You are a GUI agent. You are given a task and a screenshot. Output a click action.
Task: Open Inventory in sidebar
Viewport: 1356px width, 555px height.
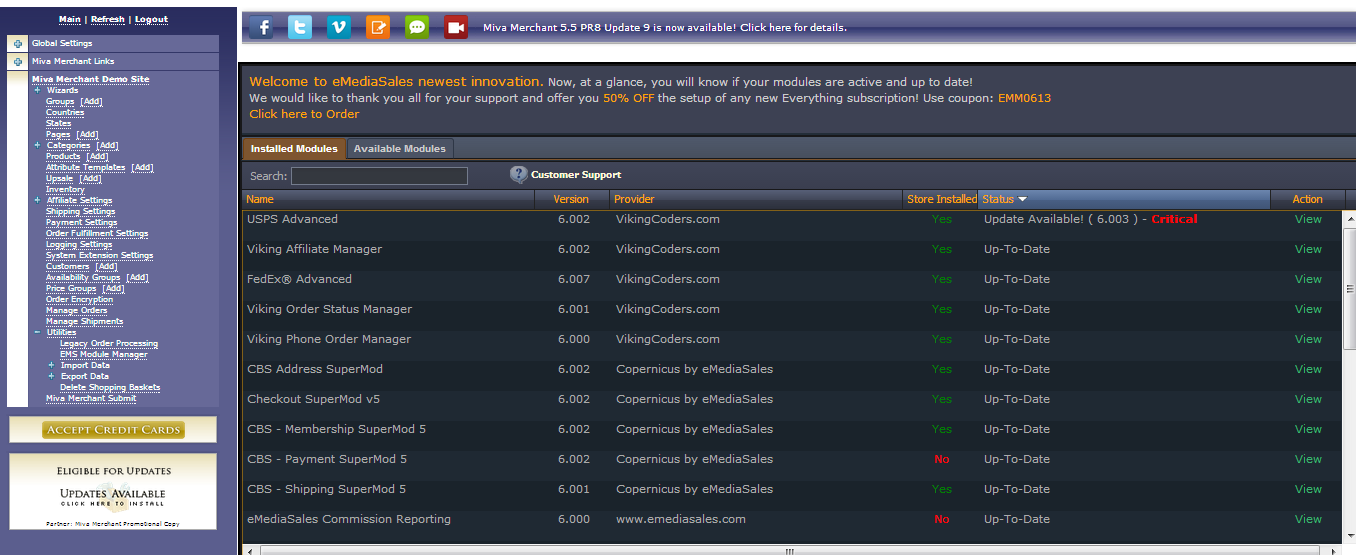point(65,189)
